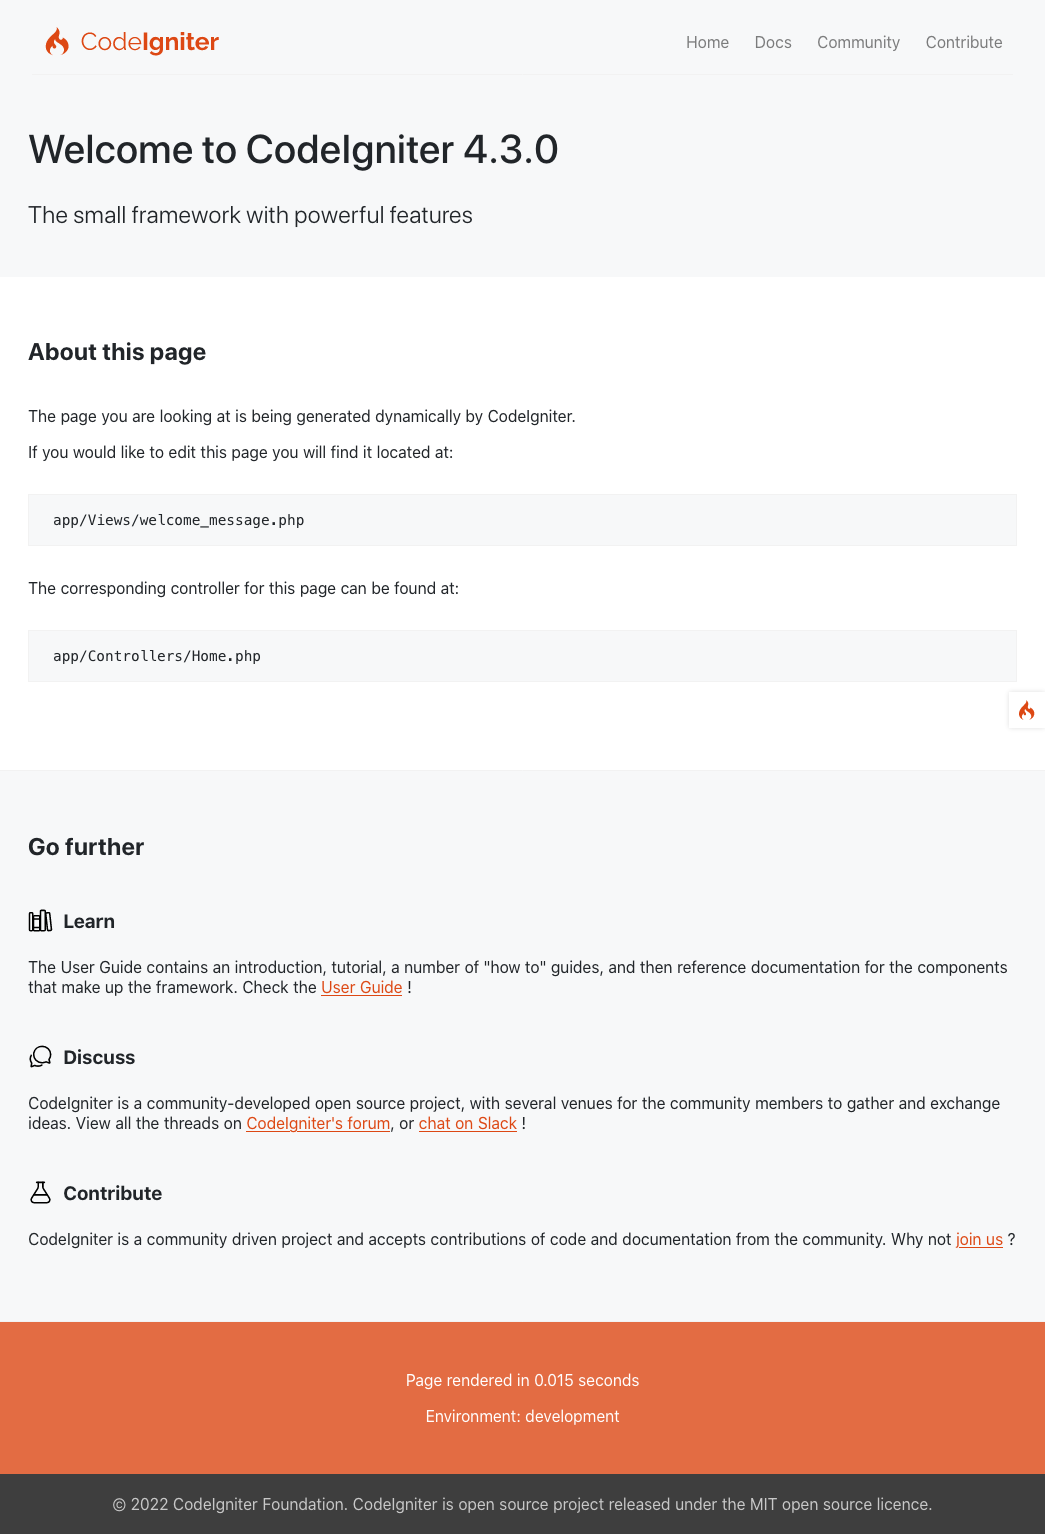1045x1534 pixels.
Task: Select the books icon beside Learn
Action: coord(40,920)
